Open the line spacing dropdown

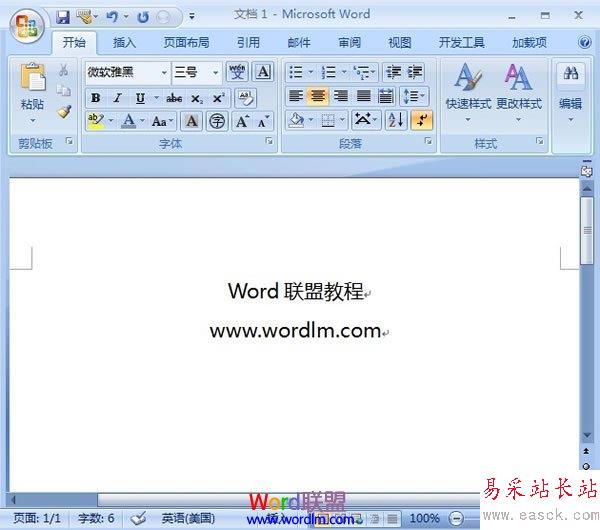pos(414,96)
